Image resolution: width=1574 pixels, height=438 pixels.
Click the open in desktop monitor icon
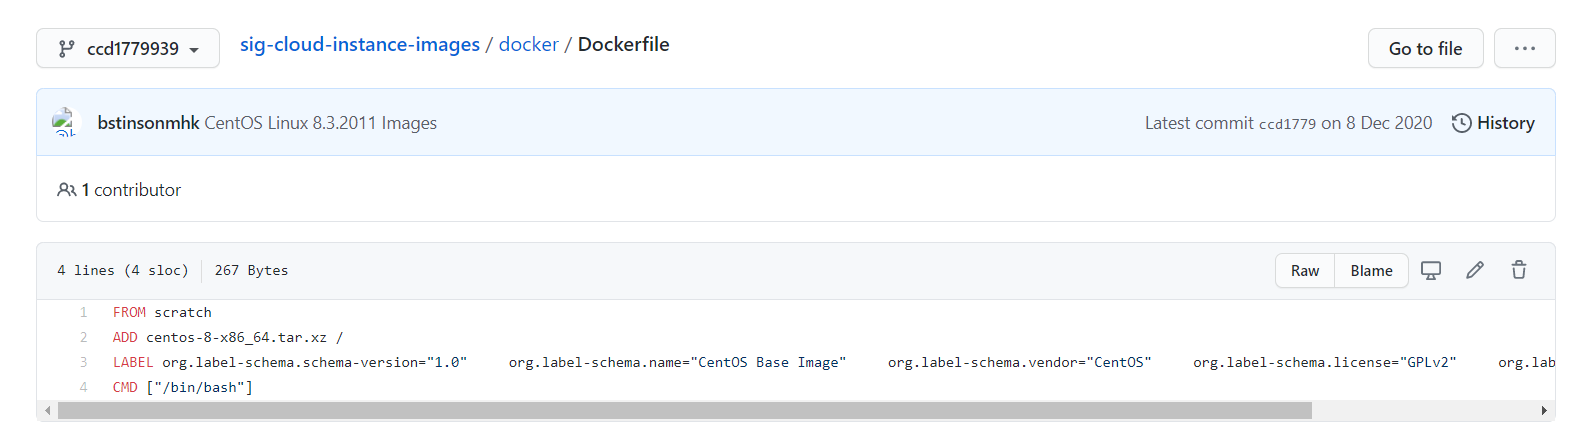(x=1431, y=271)
